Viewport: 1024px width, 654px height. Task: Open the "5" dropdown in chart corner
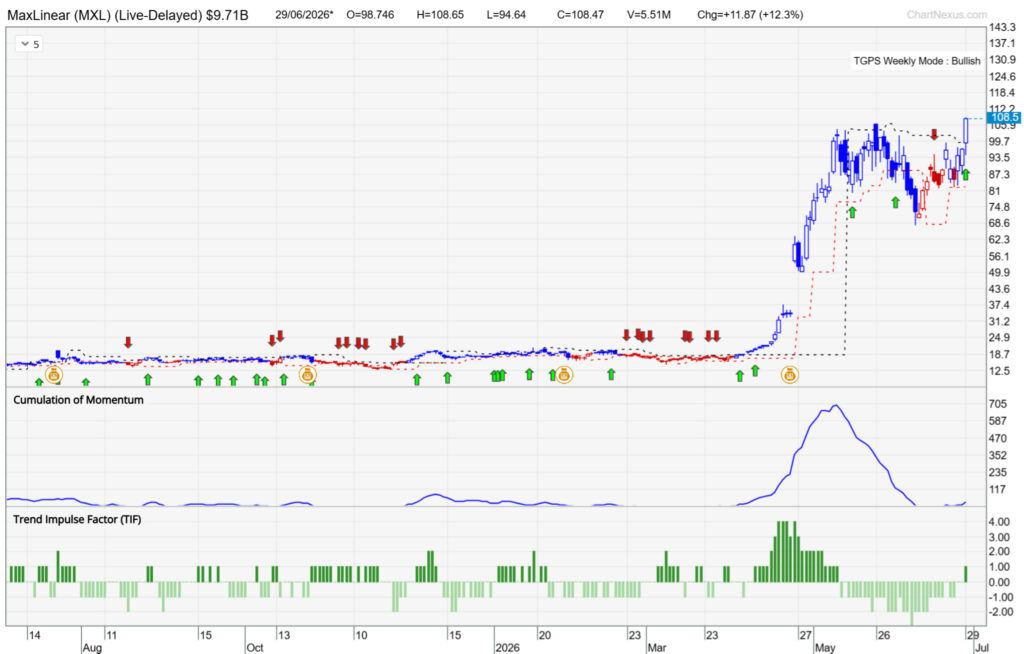click(x=29, y=44)
